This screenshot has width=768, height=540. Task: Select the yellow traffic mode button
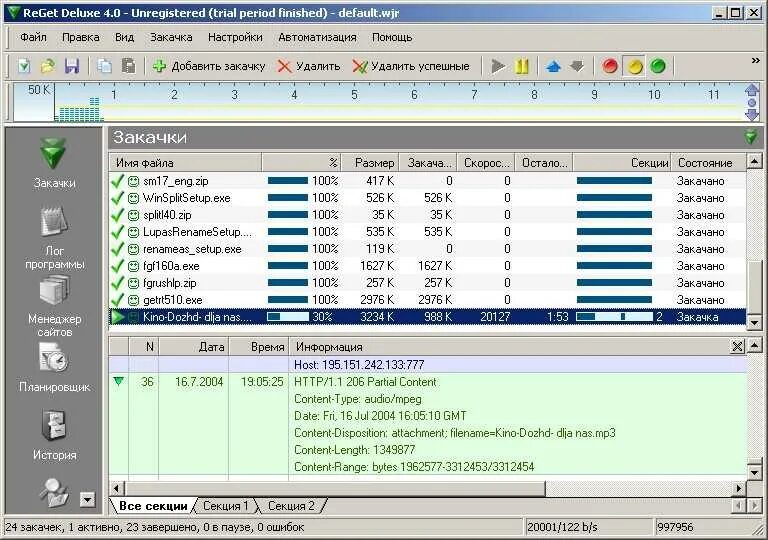[634, 66]
